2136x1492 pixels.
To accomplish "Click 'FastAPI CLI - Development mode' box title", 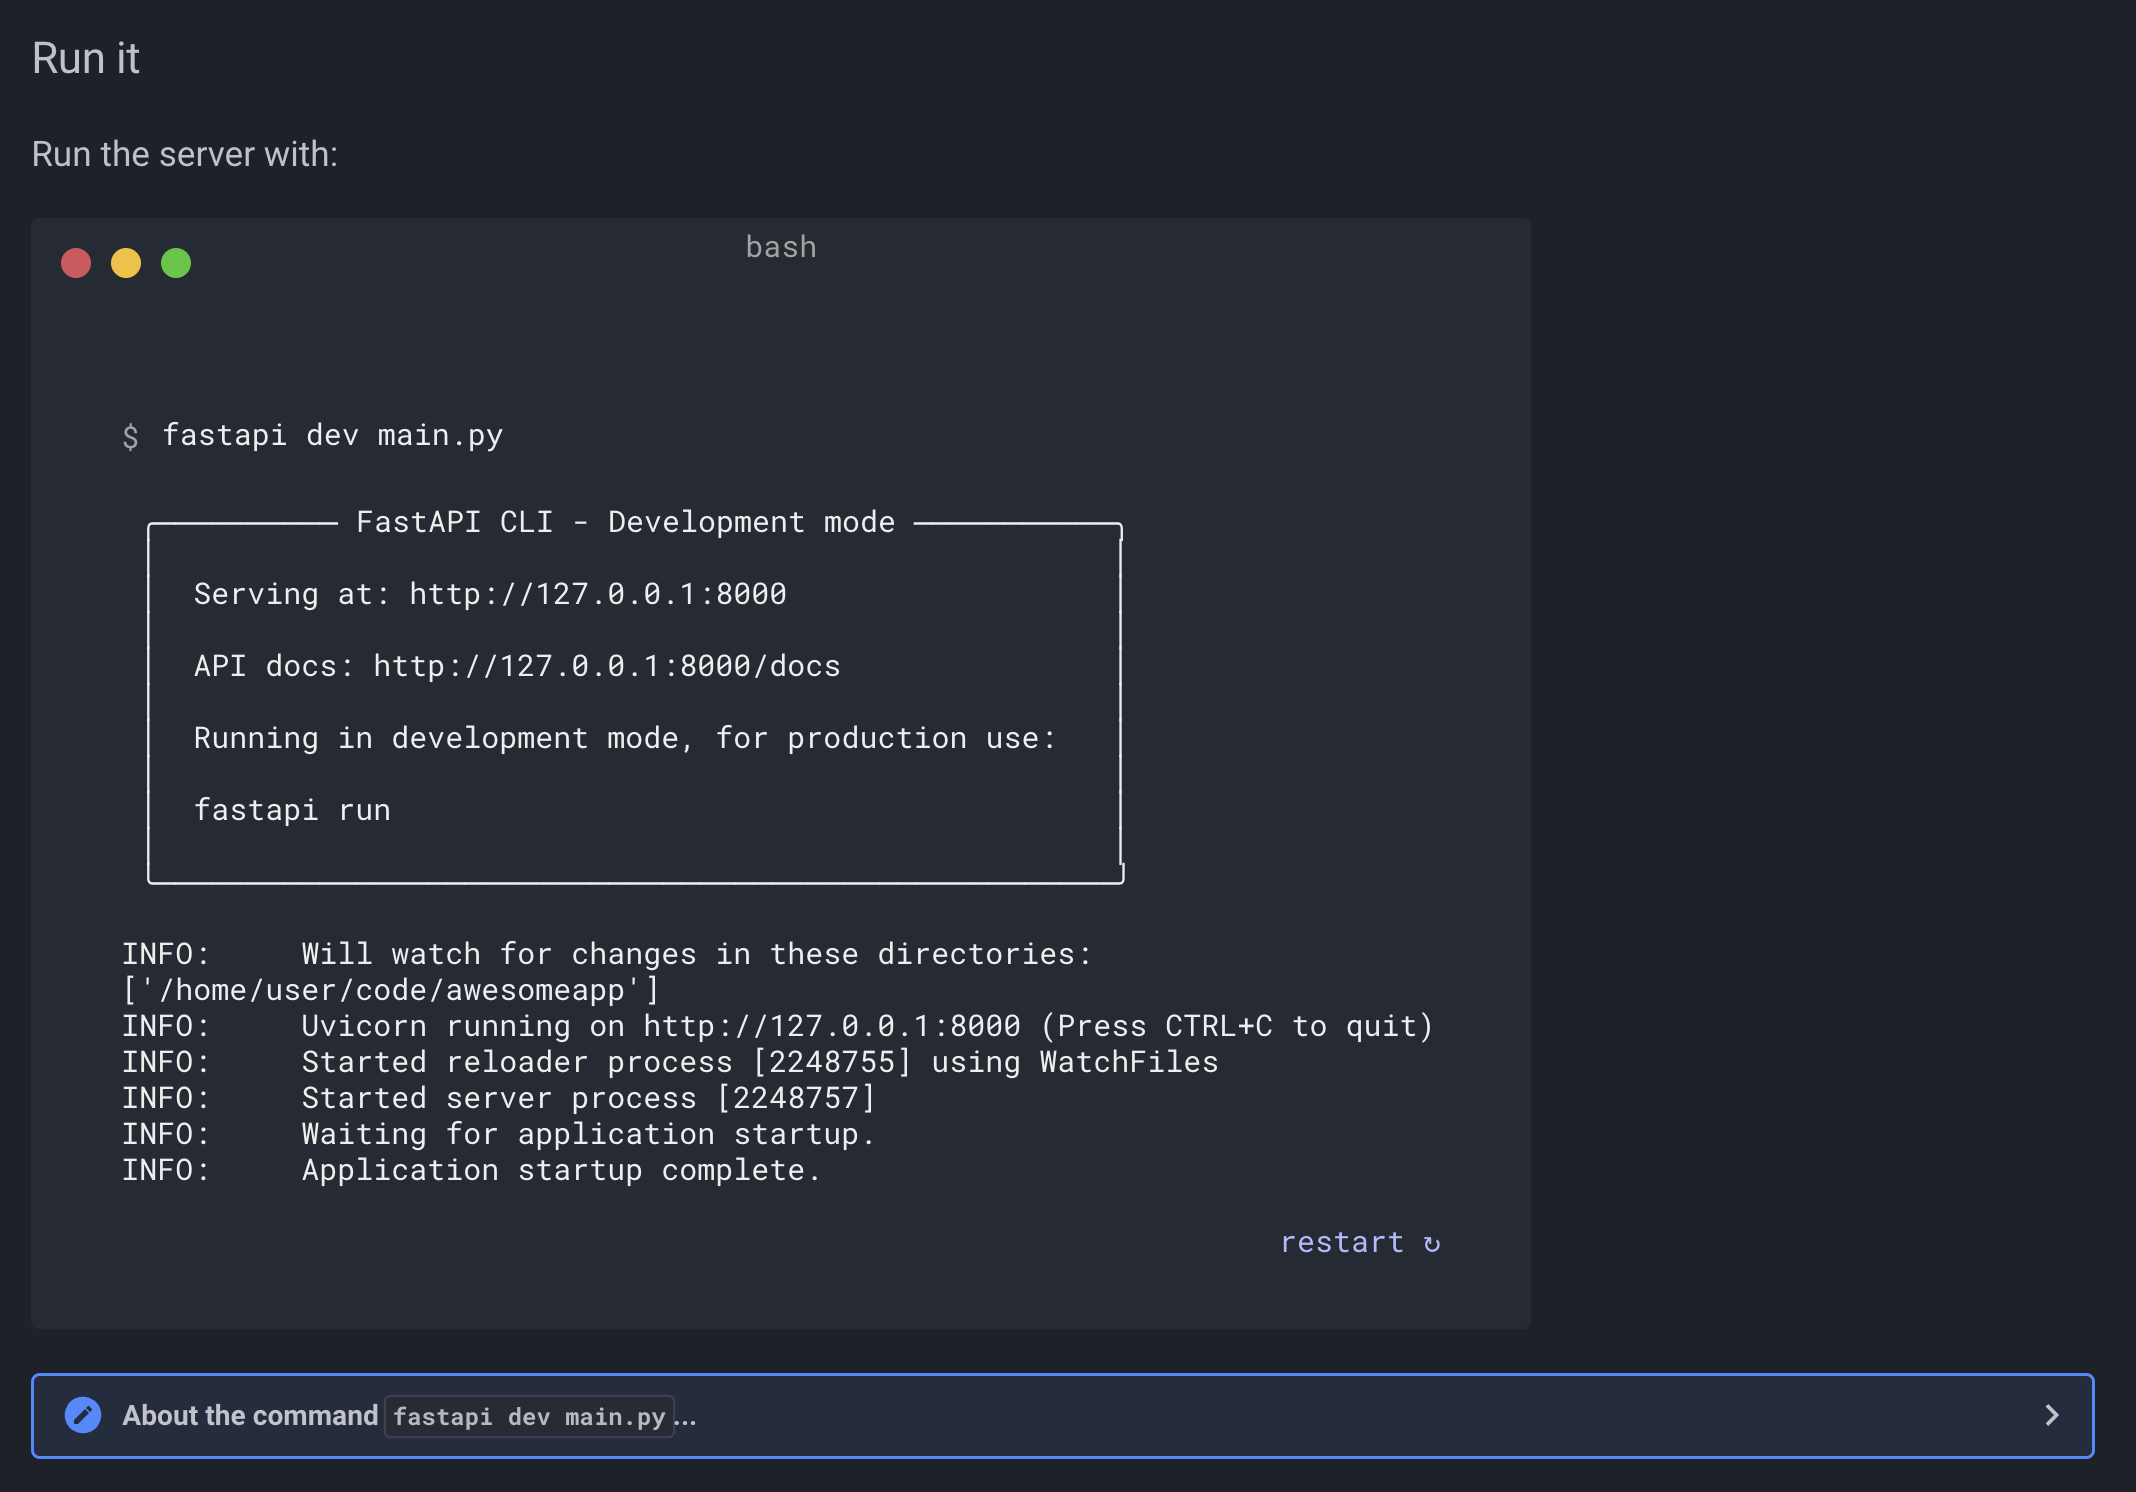I will point(625,522).
